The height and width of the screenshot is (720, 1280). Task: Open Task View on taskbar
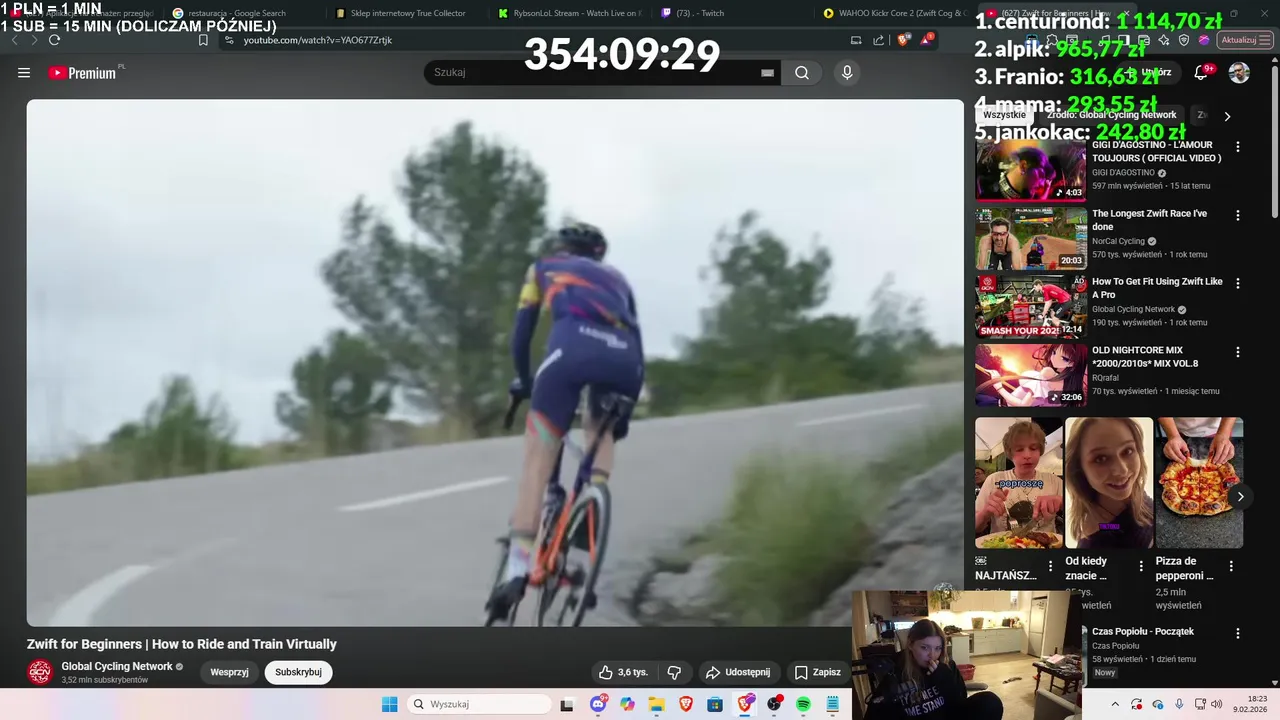pyautogui.click(x=567, y=704)
